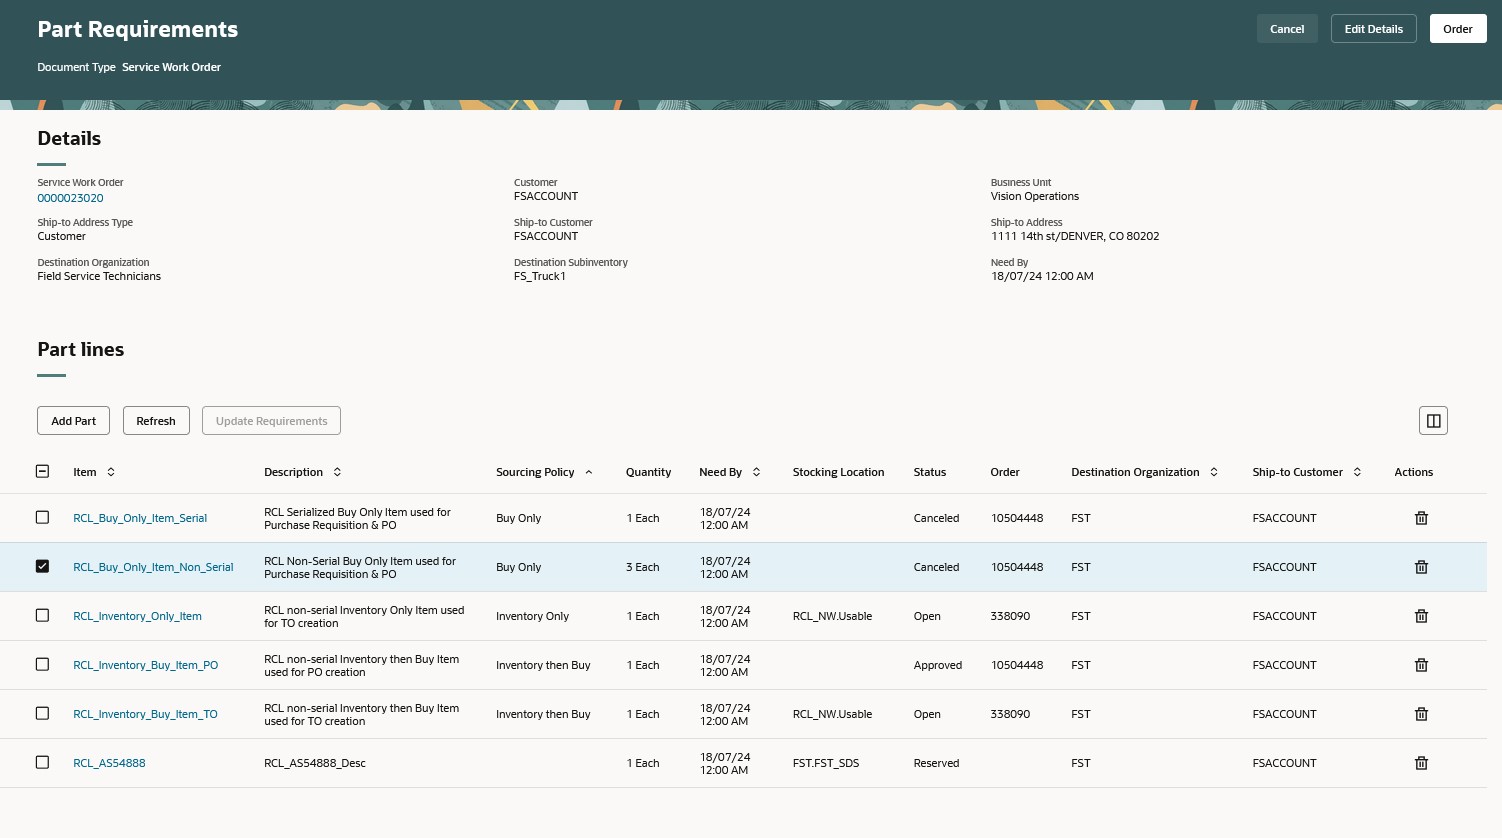The image size is (1502, 838).
Task: Delete the RCL_Inventory_Buy_Item_TO part line
Action: [1421, 714]
